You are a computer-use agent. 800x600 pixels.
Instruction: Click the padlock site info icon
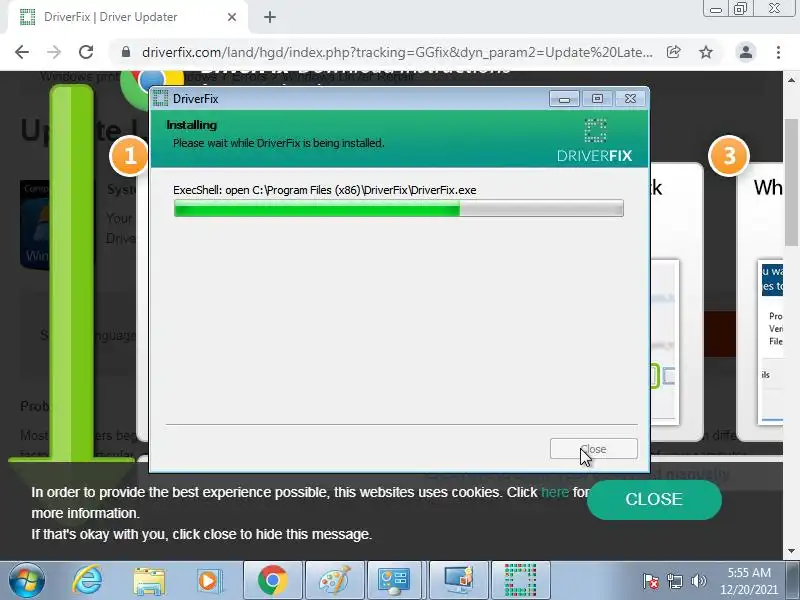click(126, 52)
